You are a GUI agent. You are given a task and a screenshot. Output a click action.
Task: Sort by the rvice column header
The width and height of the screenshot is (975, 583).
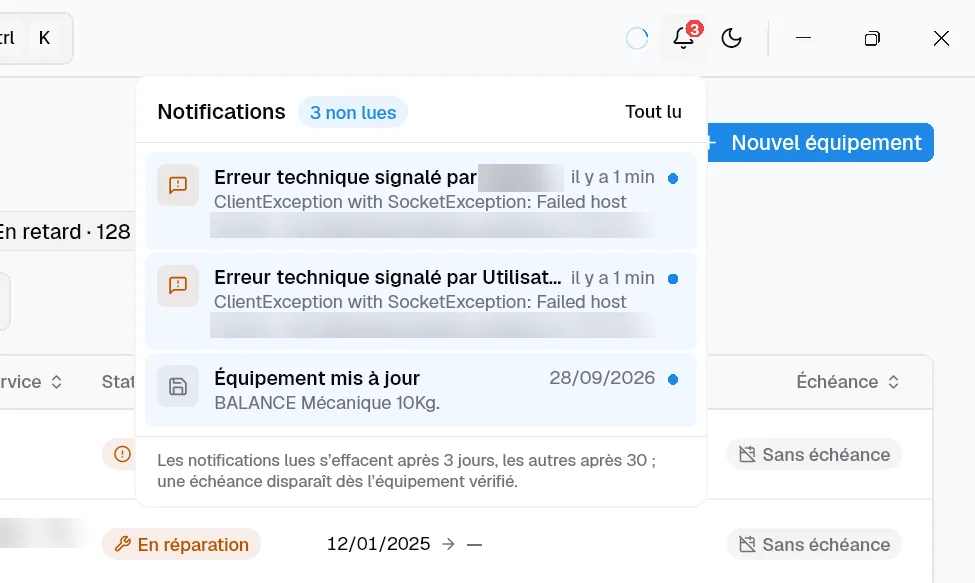(x=31, y=382)
